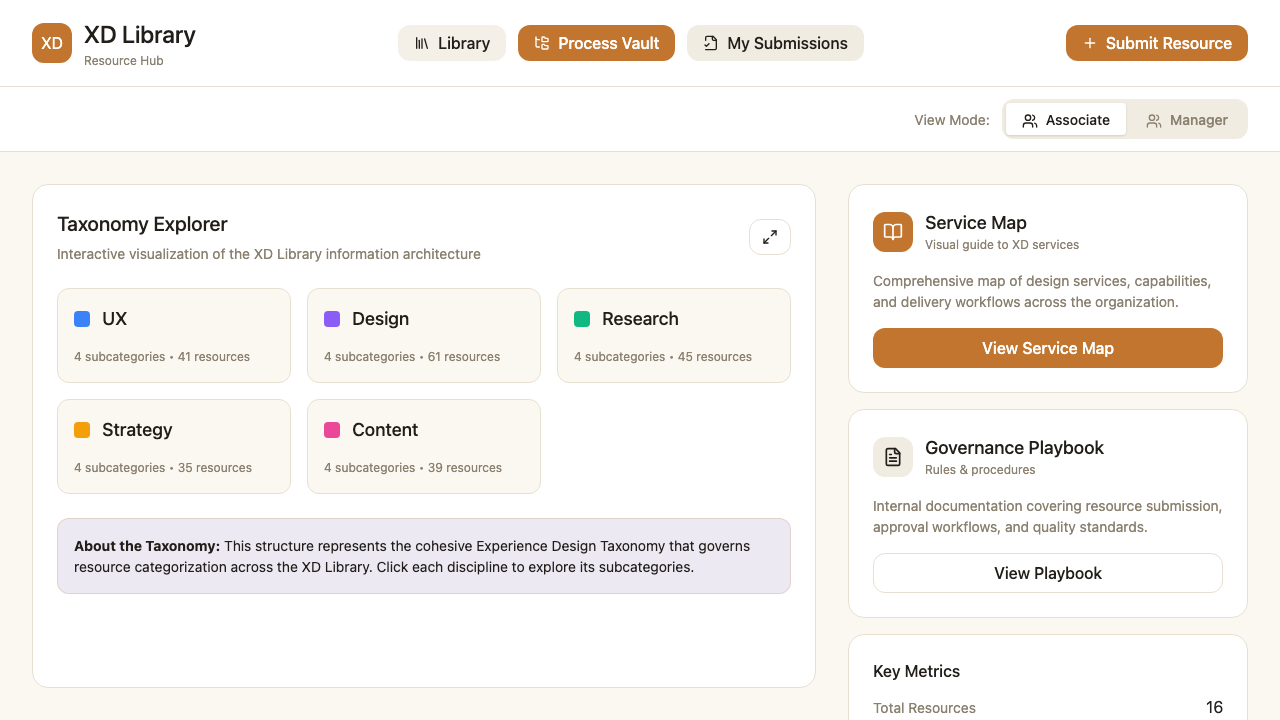Viewport: 1280px width, 720px height.
Task: Click the '4 subcategories • 45 resources' text
Action: click(663, 357)
